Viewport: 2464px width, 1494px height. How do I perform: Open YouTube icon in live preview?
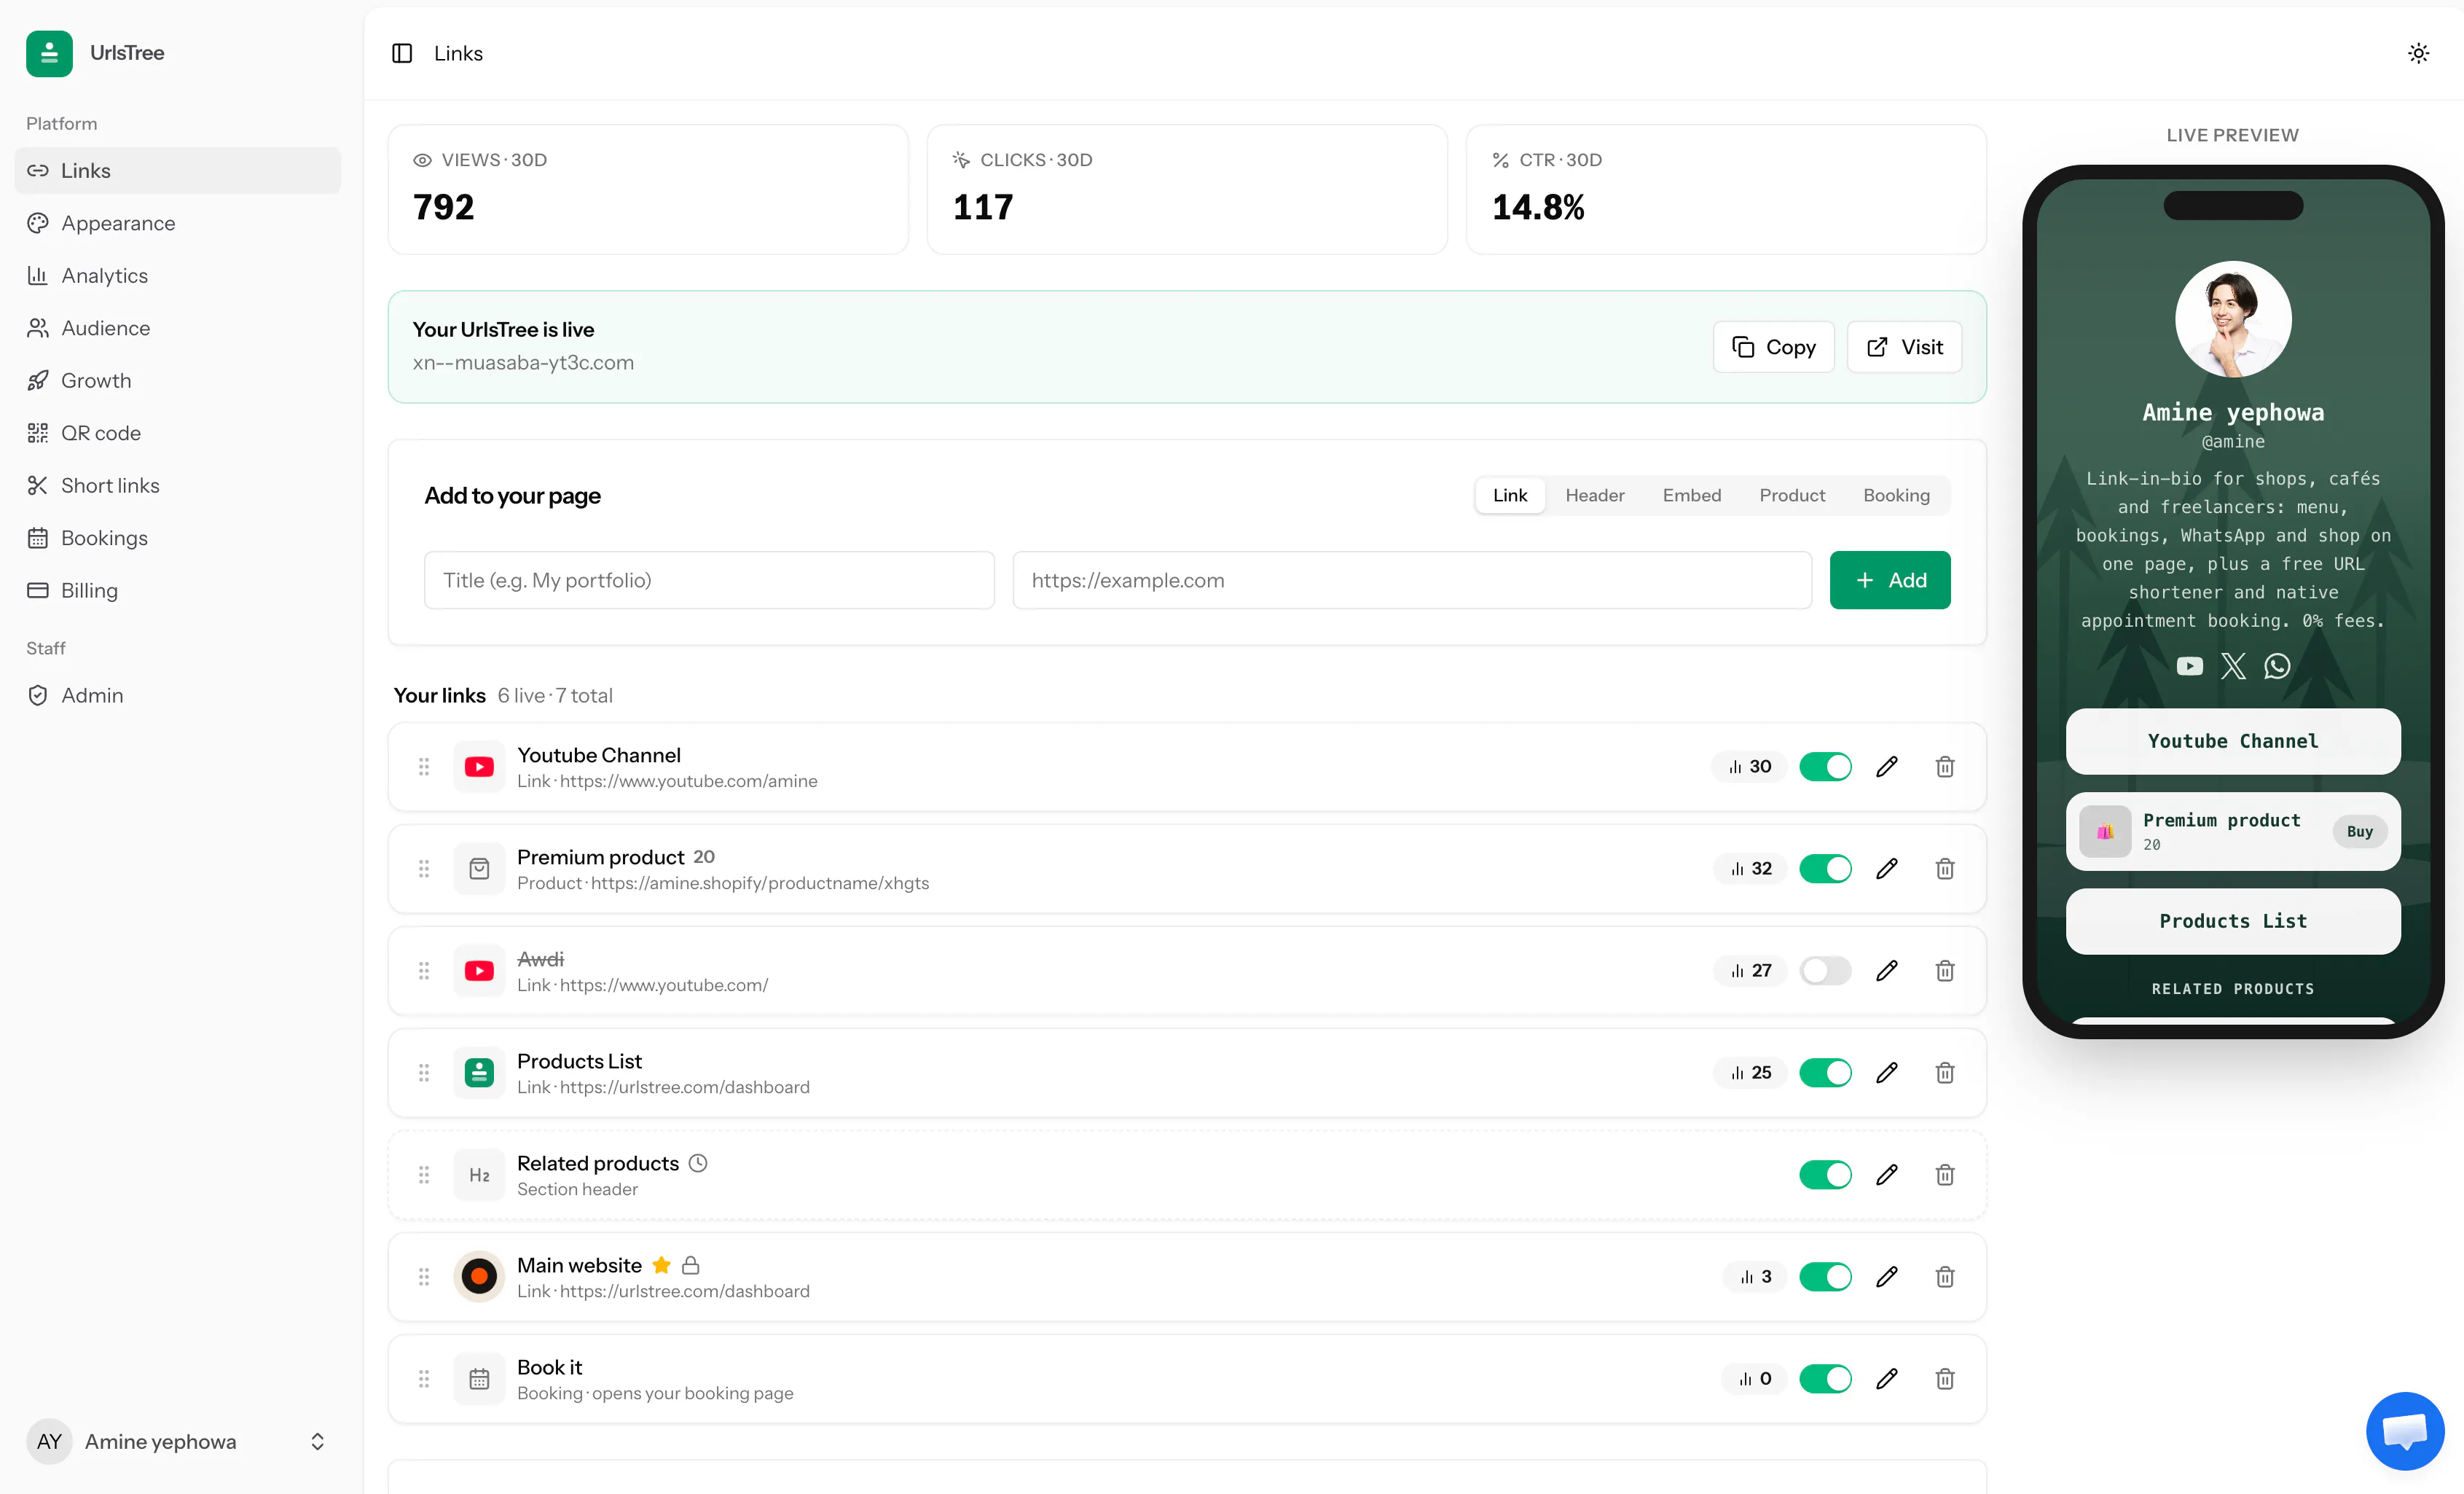[x=2189, y=666]
